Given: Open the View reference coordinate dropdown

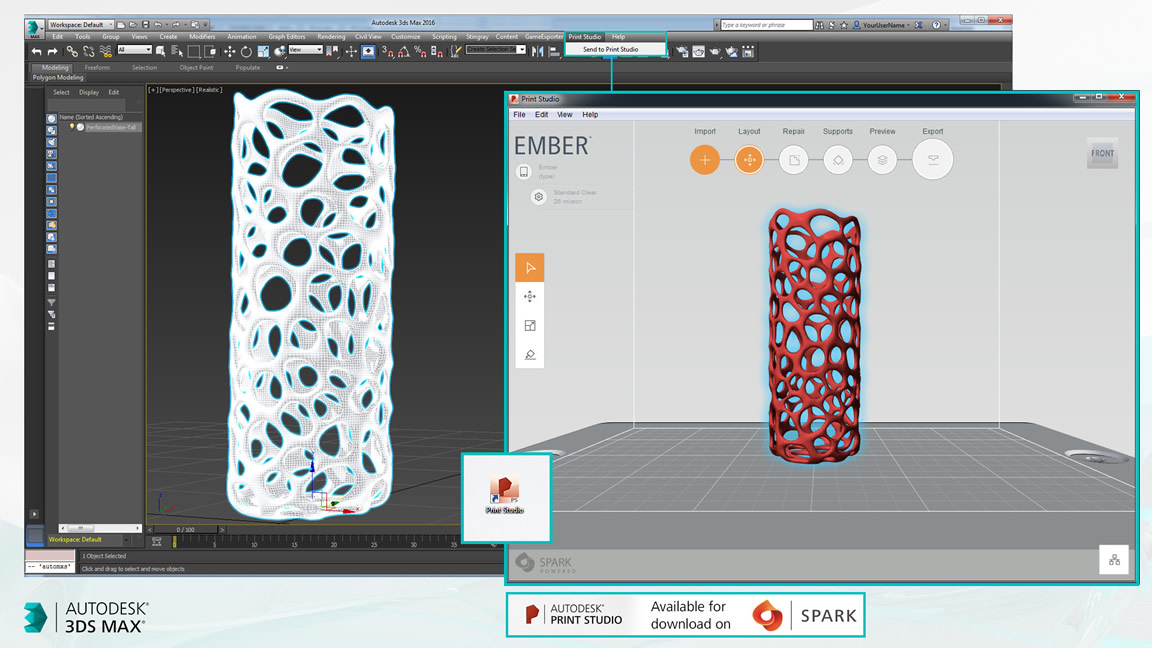Looking at the screenshot, I should (306, 50).
